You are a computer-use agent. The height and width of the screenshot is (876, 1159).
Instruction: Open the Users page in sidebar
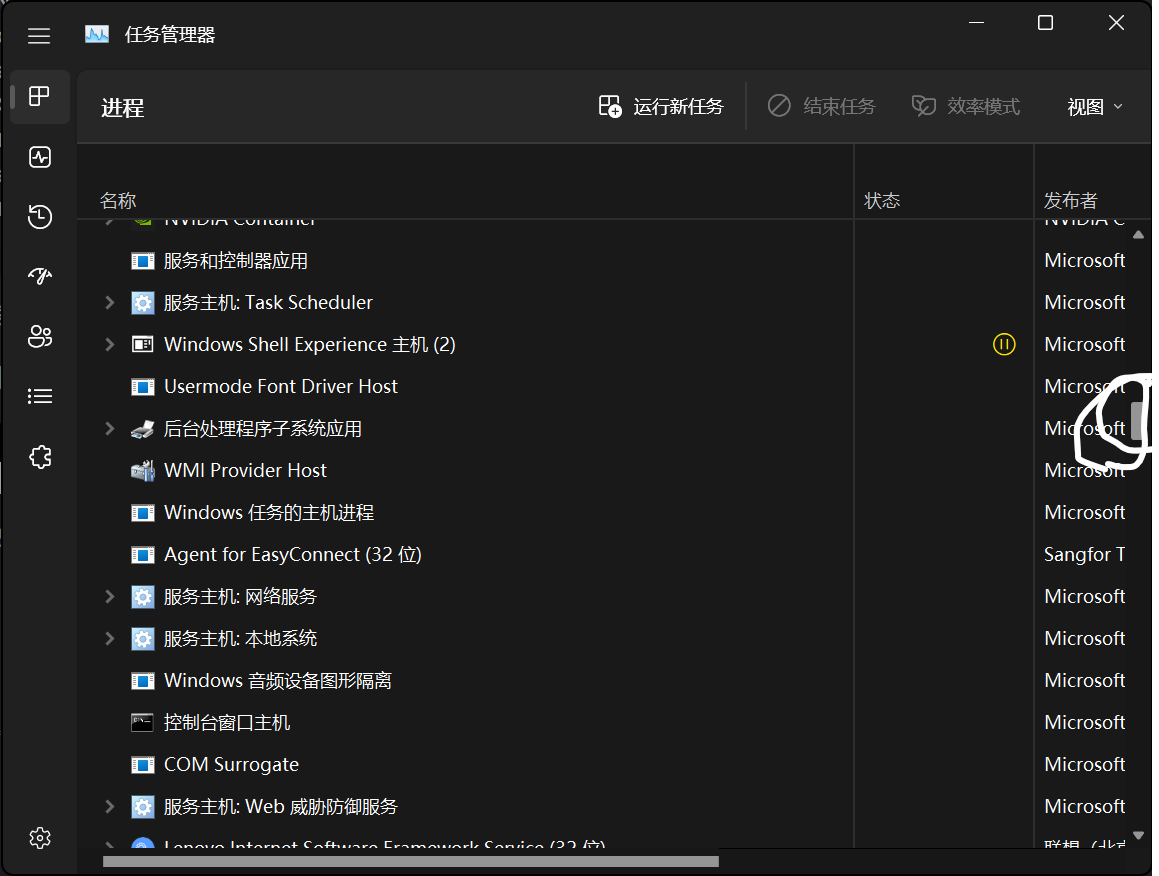coord(40,336)
